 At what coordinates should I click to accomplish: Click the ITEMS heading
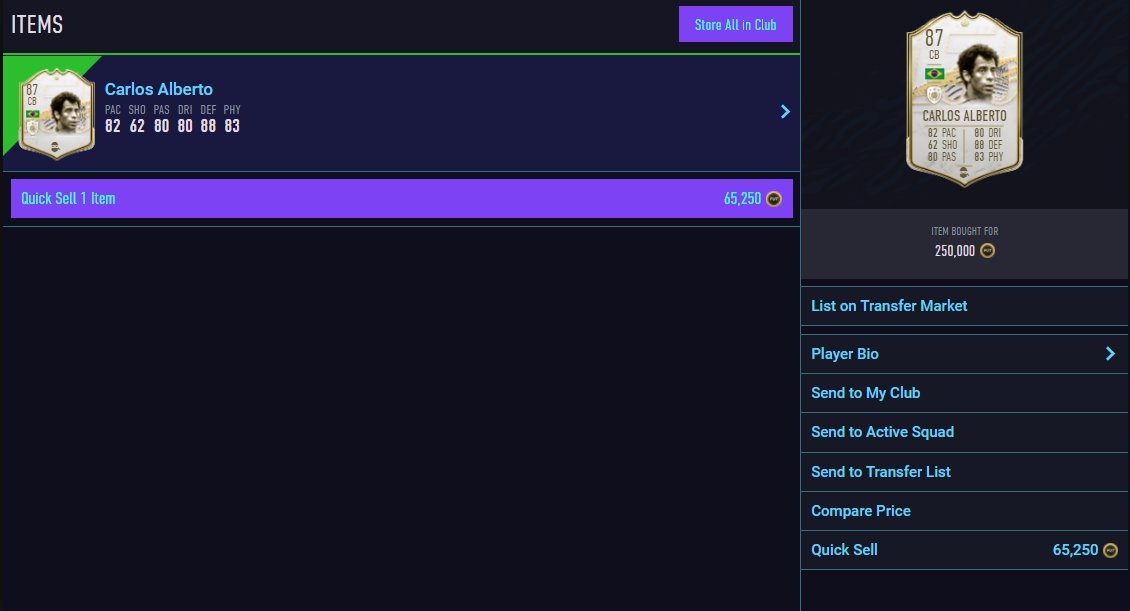(x=37, y=24)
